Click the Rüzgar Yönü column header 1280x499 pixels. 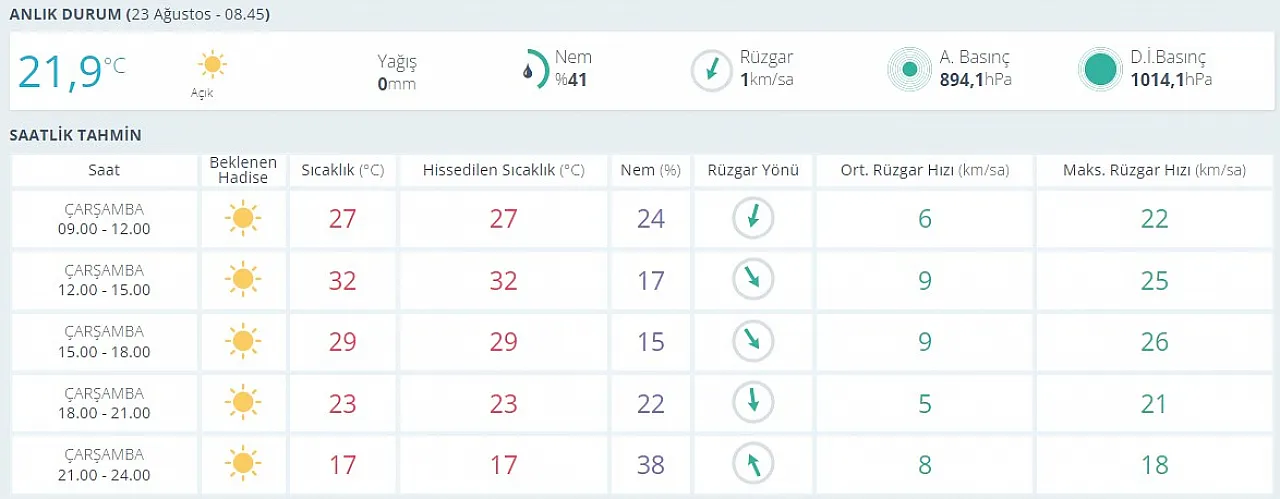[753, 170]
